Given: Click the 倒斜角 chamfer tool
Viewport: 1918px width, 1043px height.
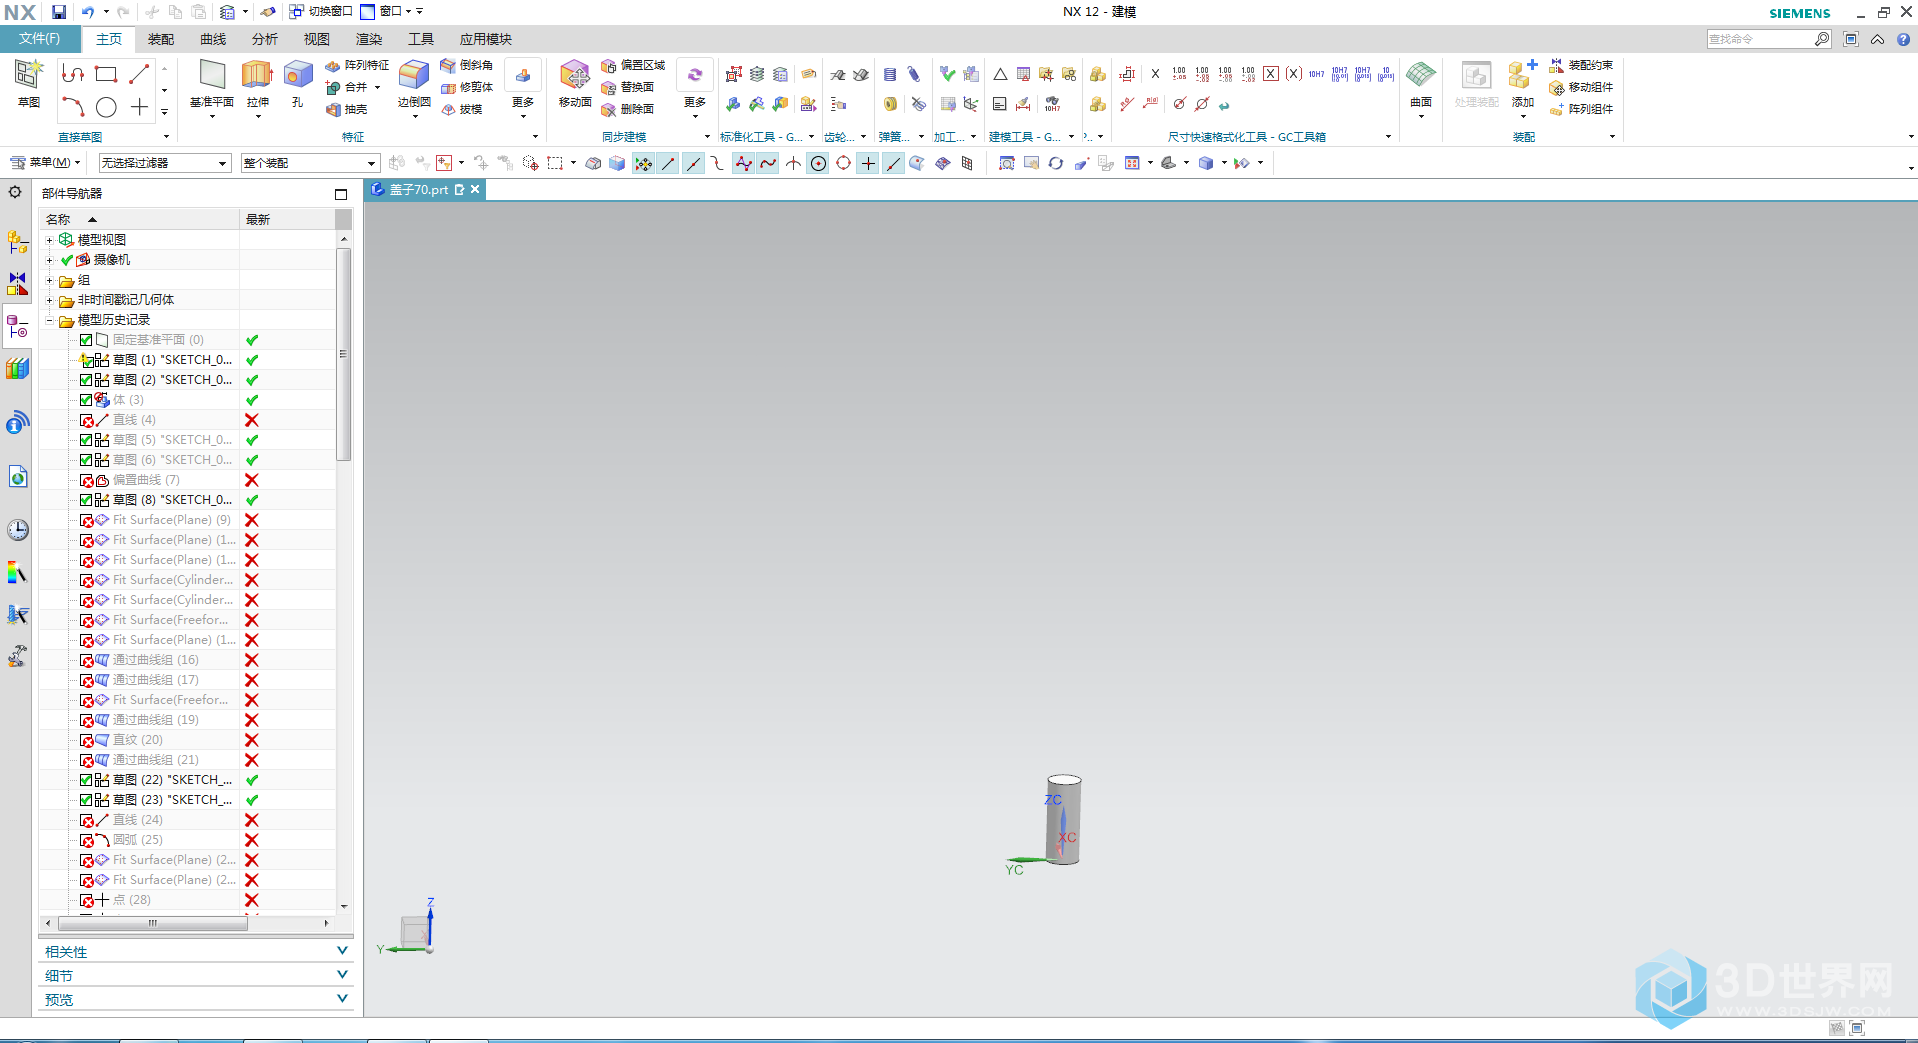Looking at the screenshot, I should point(467,65).
